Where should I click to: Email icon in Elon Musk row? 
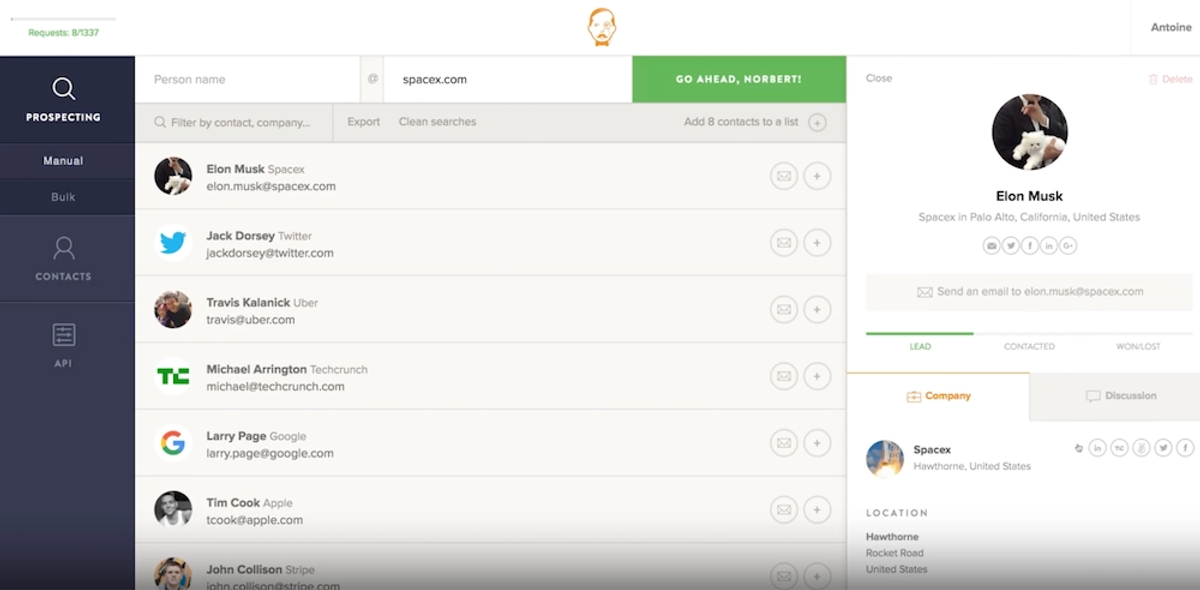(784, 176)
